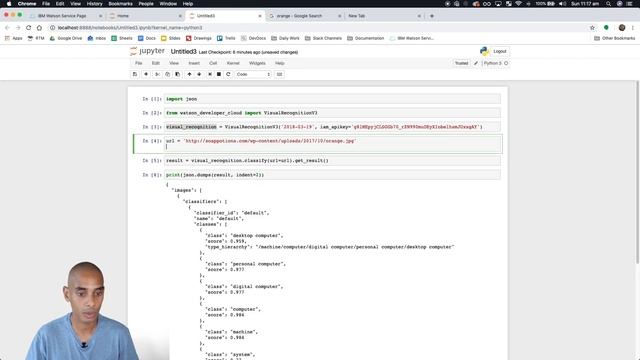Rename notebook via Untitled3 title
The height and width of the screenshot is (360, 640).
[x=183, y=52]
